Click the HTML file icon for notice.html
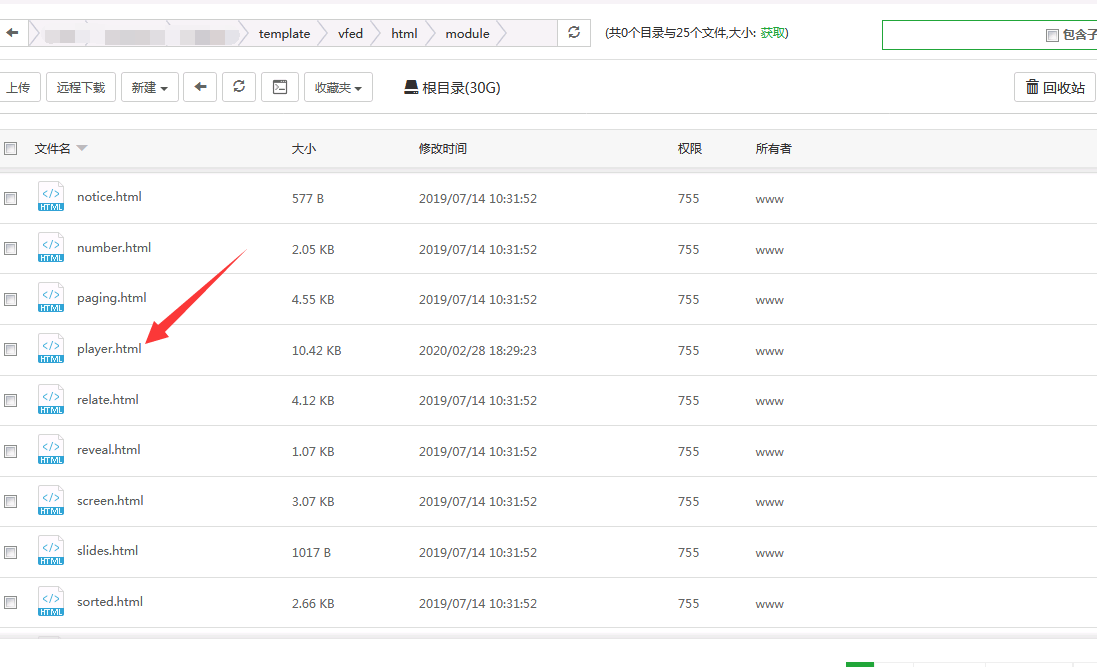This screenshot has height=667, width=1097. (50, 197)
